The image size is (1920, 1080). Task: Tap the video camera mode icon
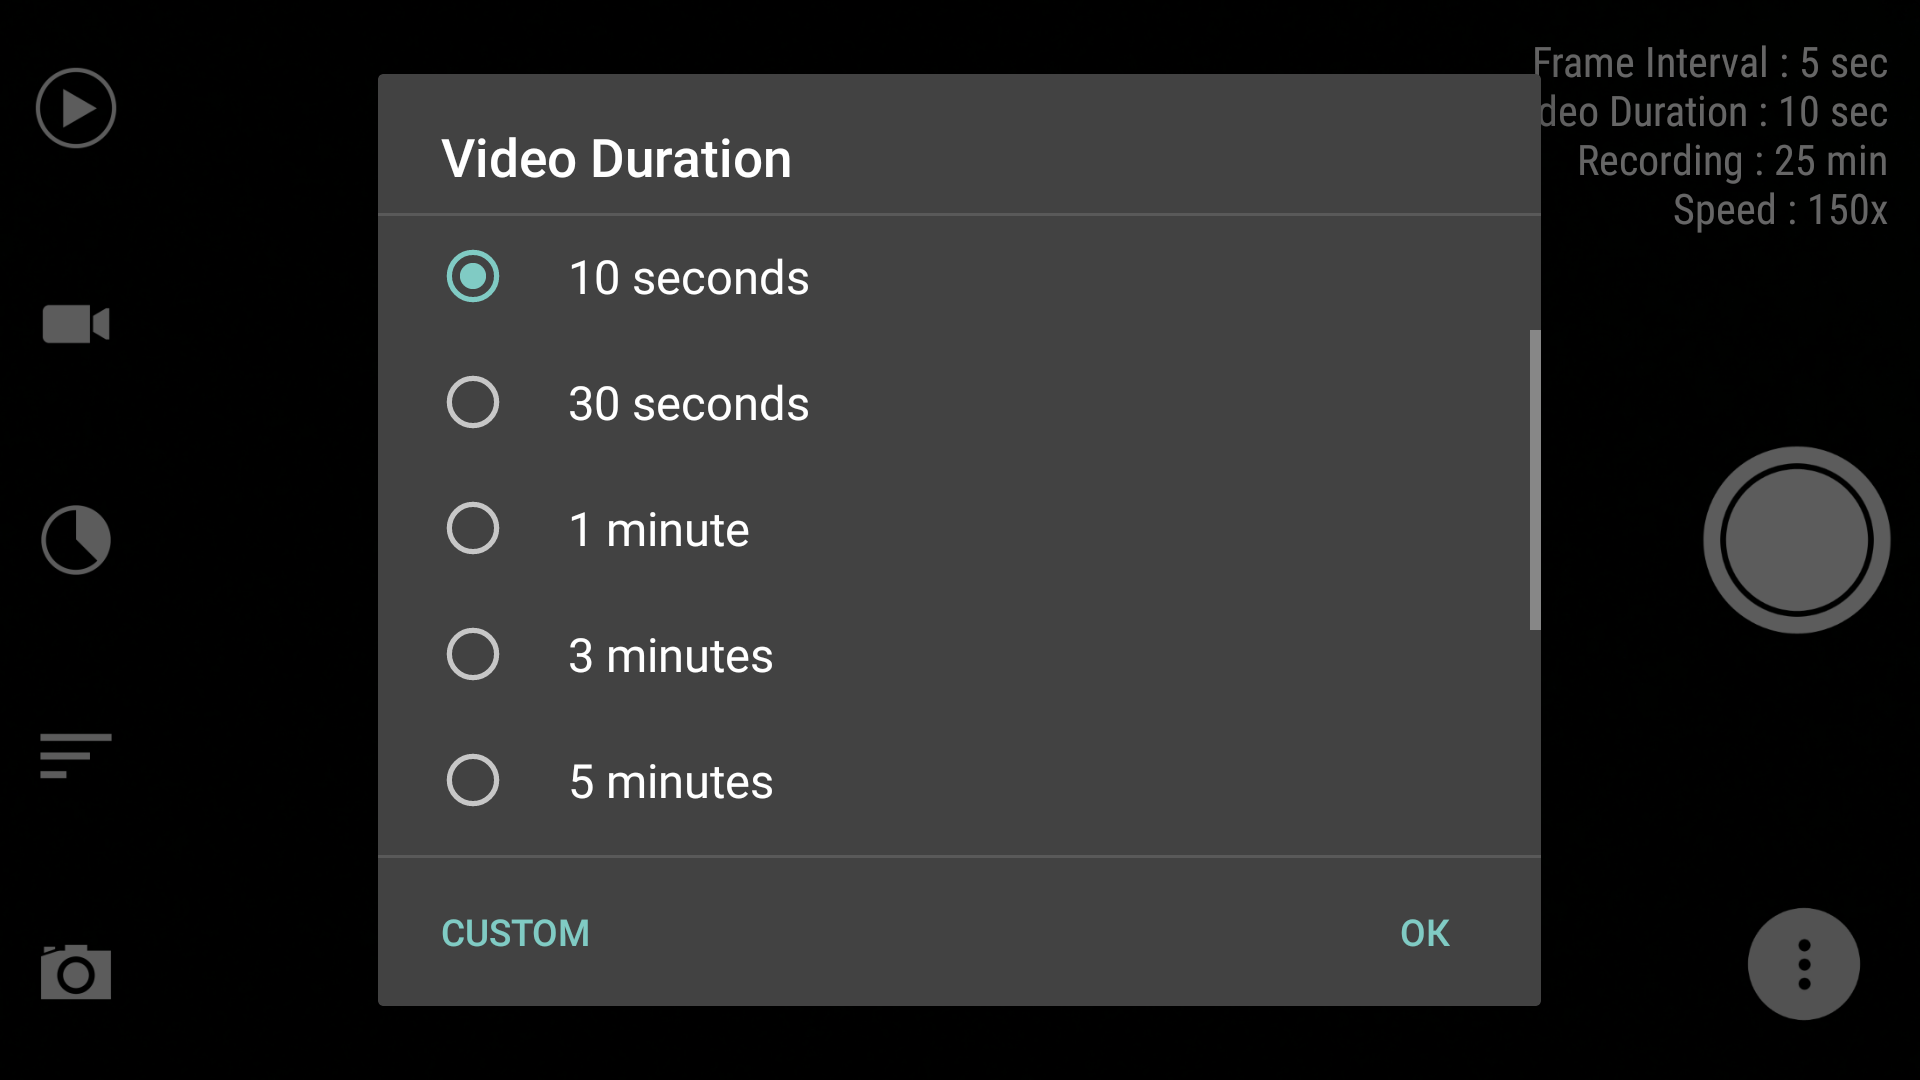[76, 324]
